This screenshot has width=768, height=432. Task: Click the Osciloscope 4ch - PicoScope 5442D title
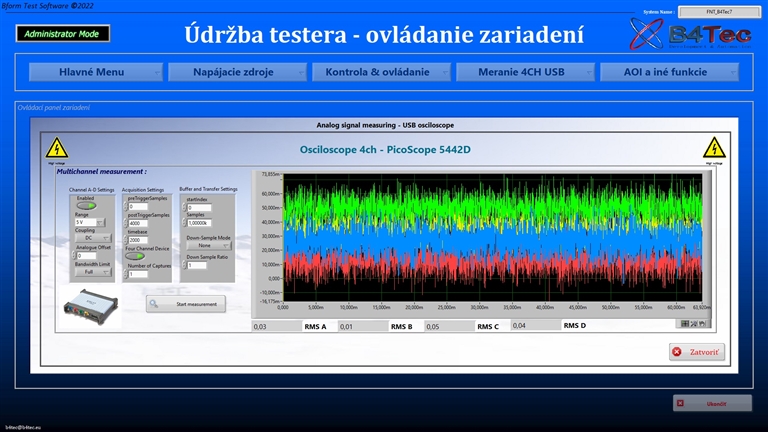[x=385, y=149]
